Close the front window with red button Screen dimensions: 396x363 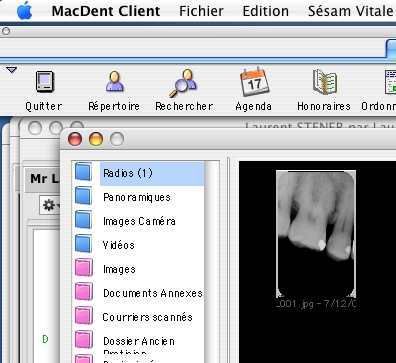tap(75, 139)
